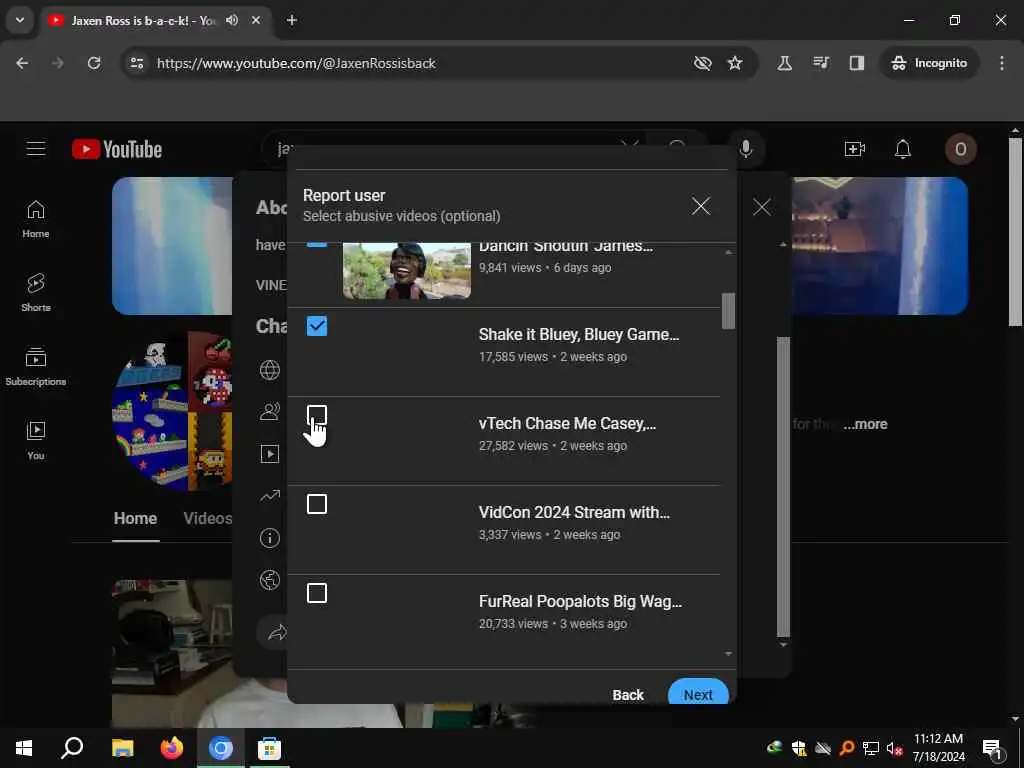Screen dimensions: 1024x768
Task: Open Chrome three-dot menu
Action: point(1002,63)
